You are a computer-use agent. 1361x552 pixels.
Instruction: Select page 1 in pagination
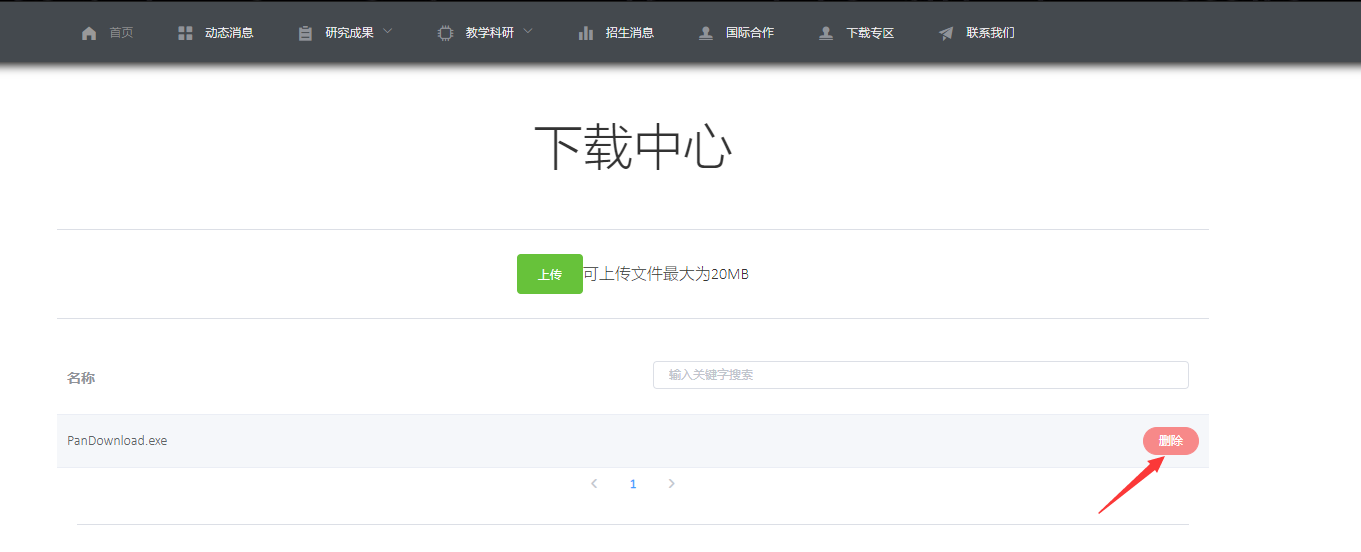633,484
